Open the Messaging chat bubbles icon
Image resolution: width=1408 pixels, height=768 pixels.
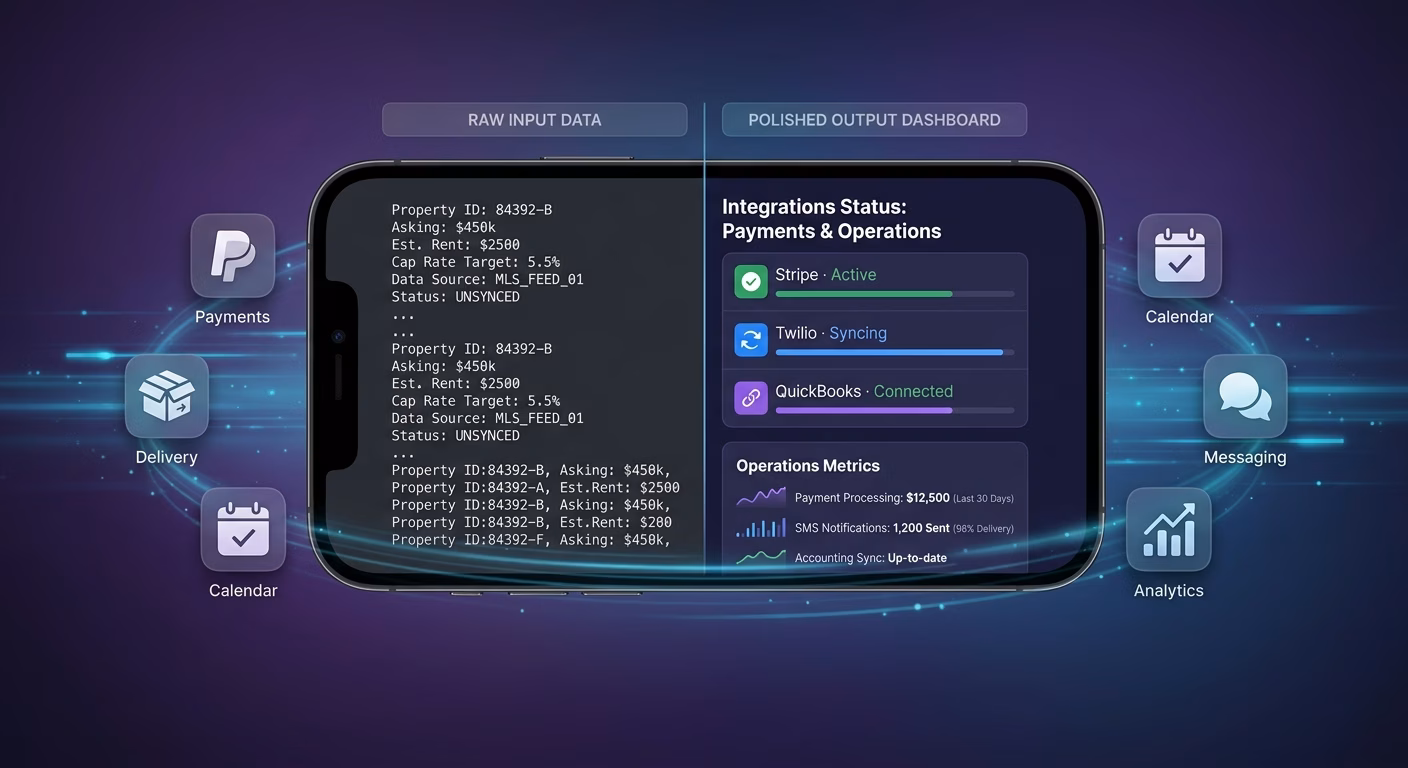[x=1245, y=396]
